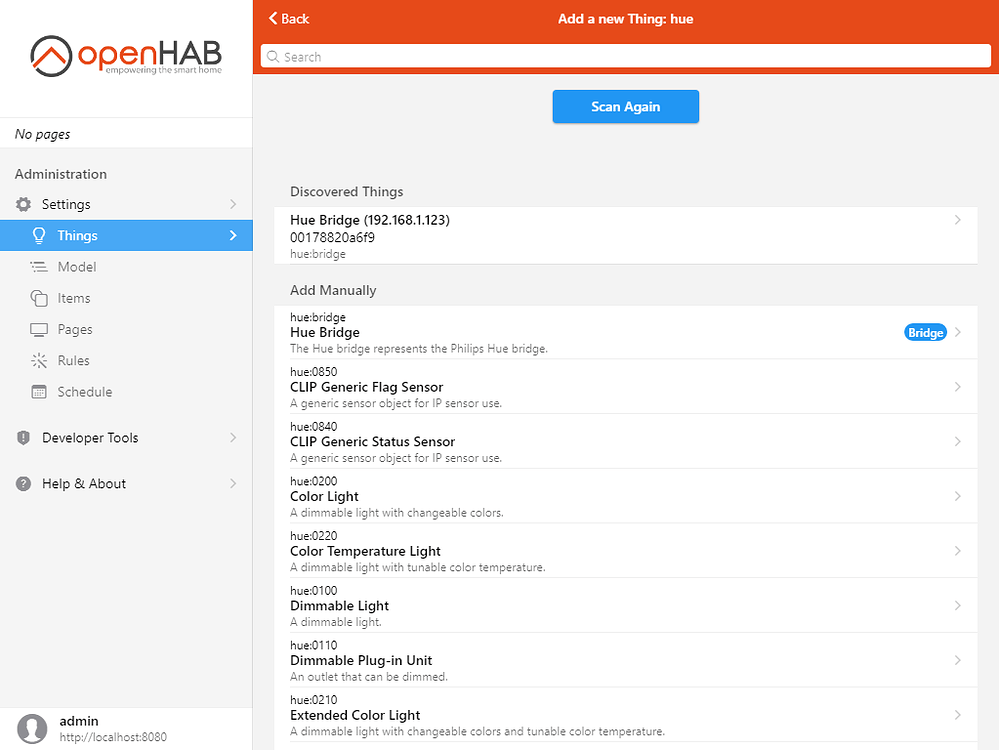Expand the Settings sidebar section
999x750 pixels.
tap(234, 204)
